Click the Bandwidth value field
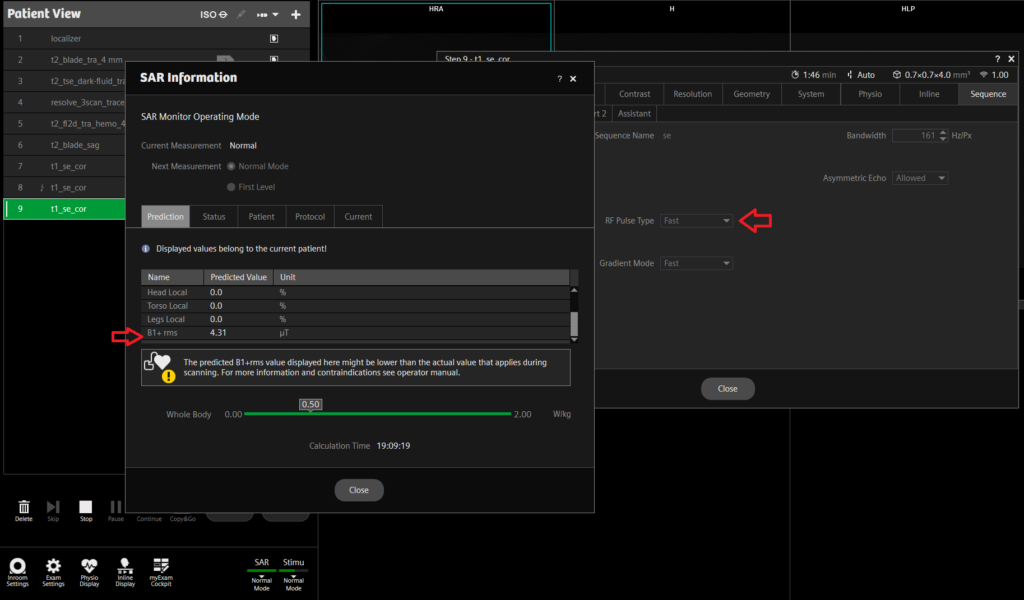The width and height of the screenshot is (1024, 600). pyautogui.click(x=915, y=136)
